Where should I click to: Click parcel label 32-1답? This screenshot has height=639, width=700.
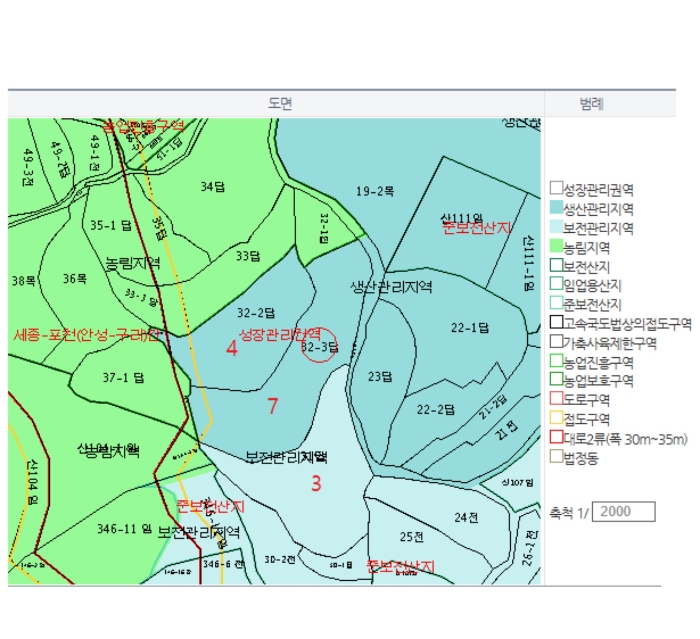tap(325, 228)
